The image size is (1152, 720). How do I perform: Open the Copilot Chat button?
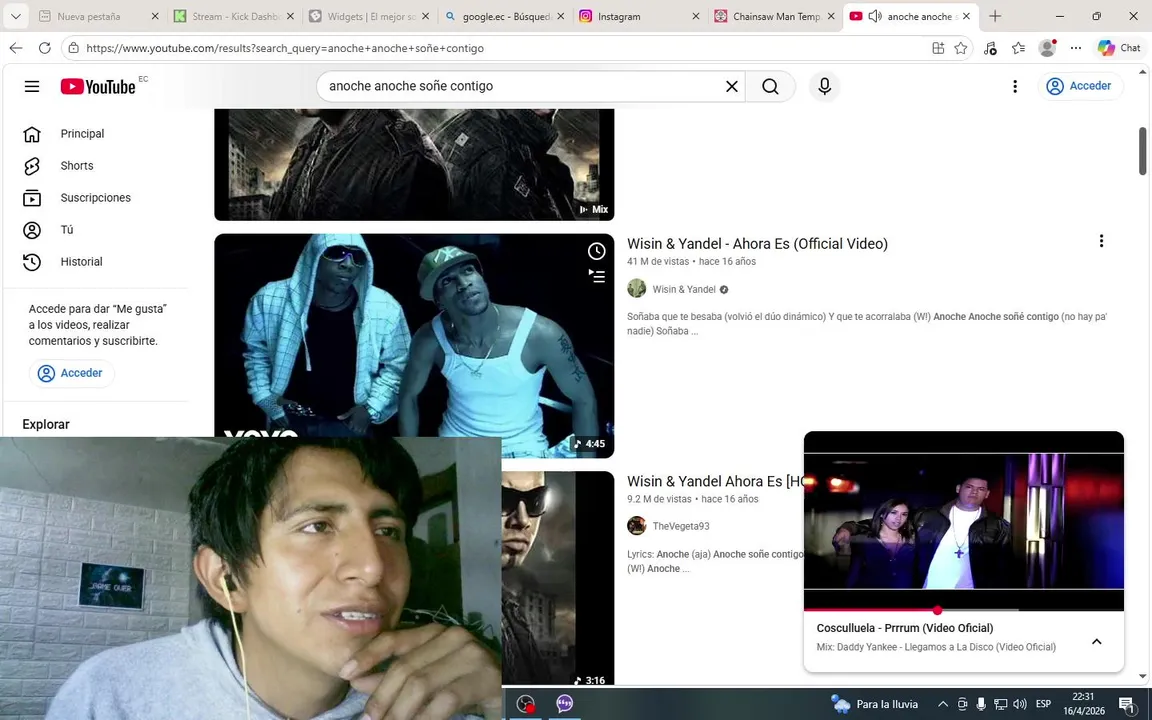[x=1119, y=48]
